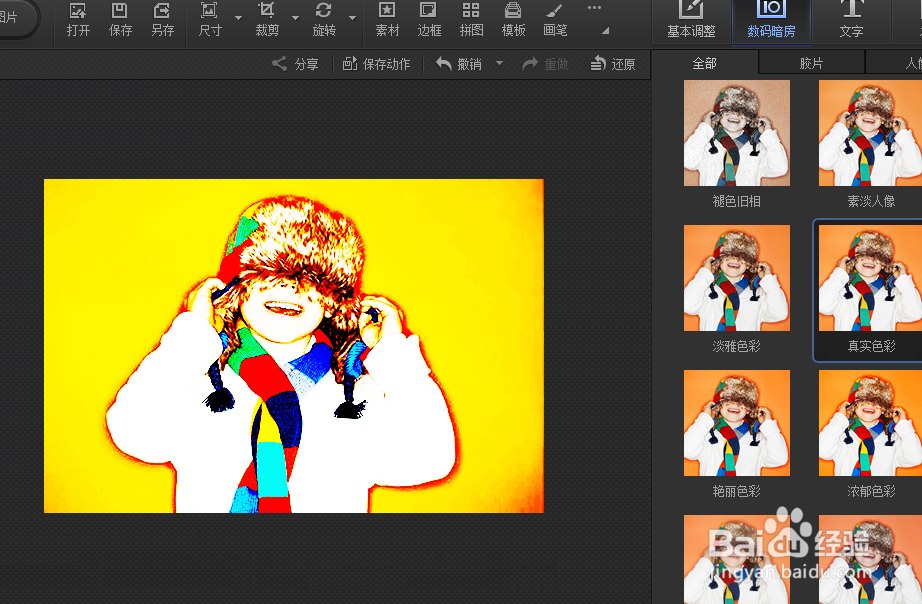The height and width of the screenshot is (604, 922).
Task: Undo with the 撤销 button
Action: point(459,64)
